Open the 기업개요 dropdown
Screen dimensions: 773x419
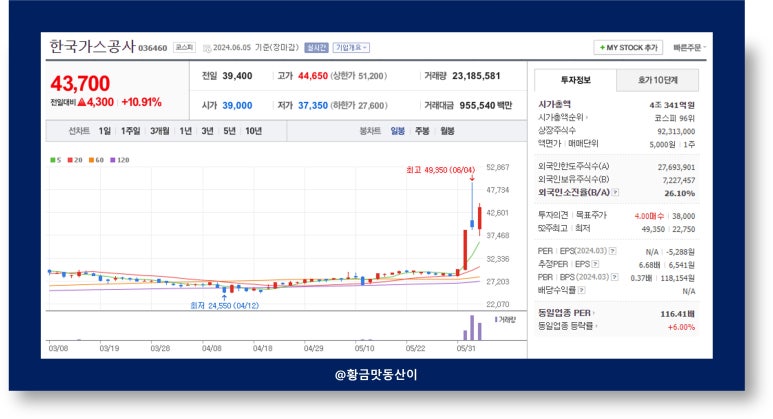[351, 47]
